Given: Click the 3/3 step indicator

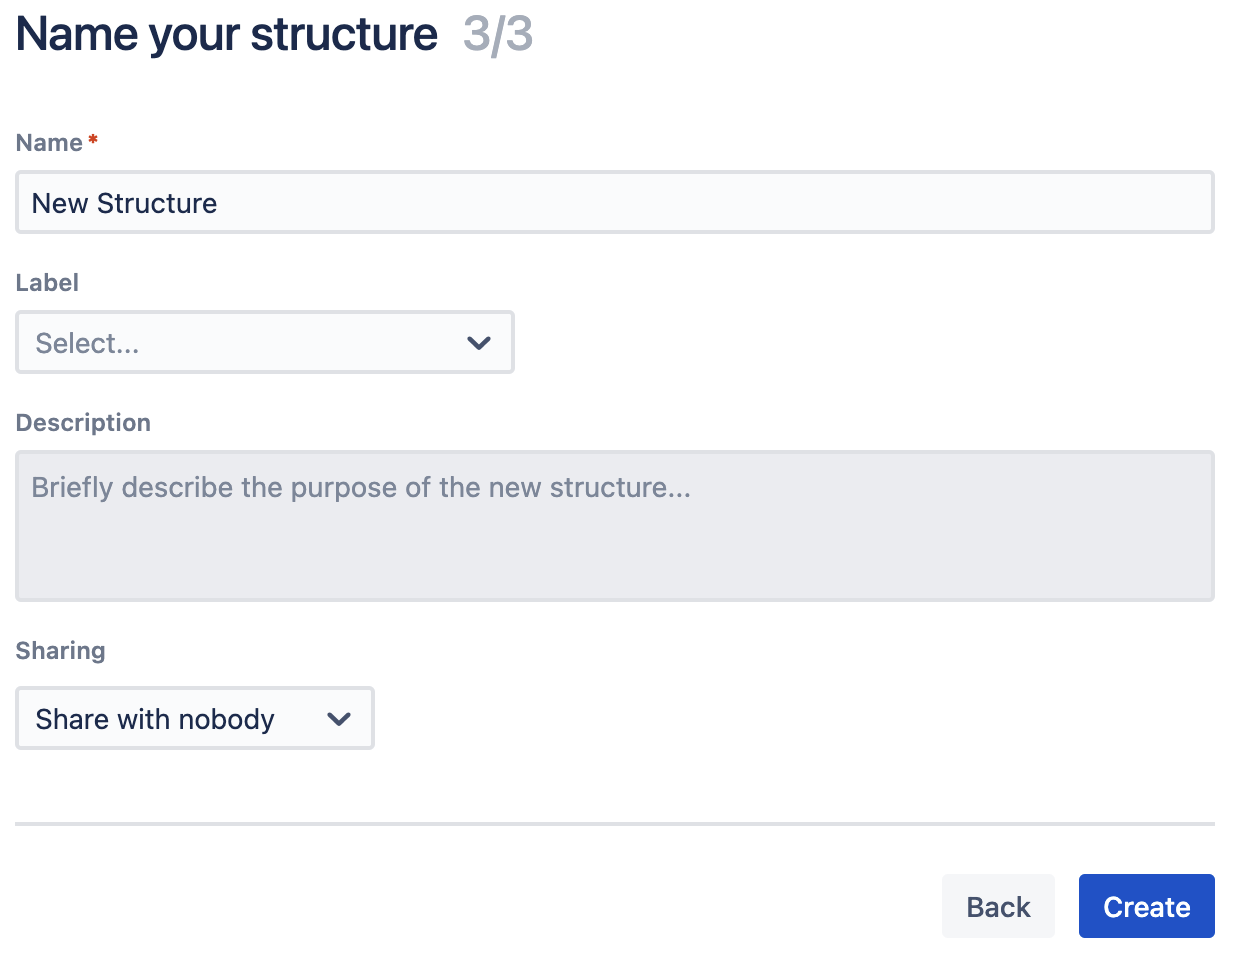Looking at the screenshot, I should pos(497,35).
